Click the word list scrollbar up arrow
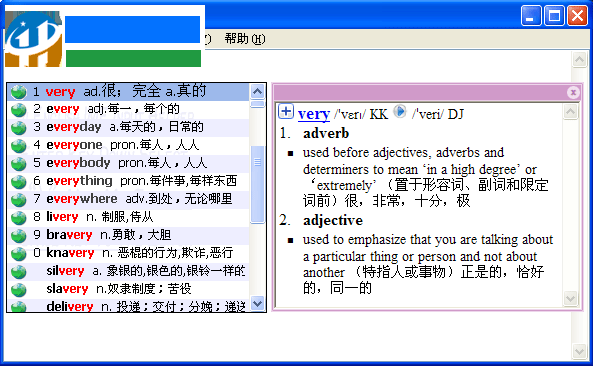The width and height of the screenshot is (593, 366). [257, 92]
